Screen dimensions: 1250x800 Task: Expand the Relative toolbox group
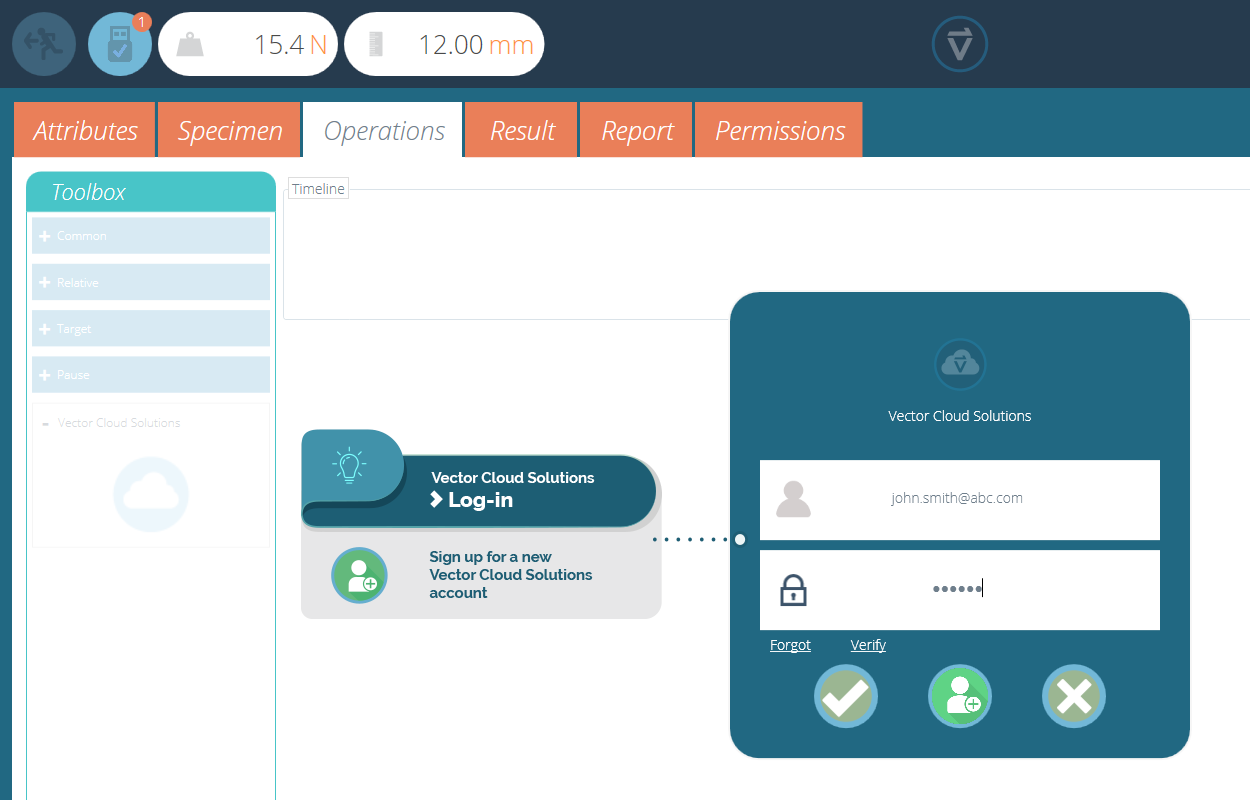tap(151, 282)
